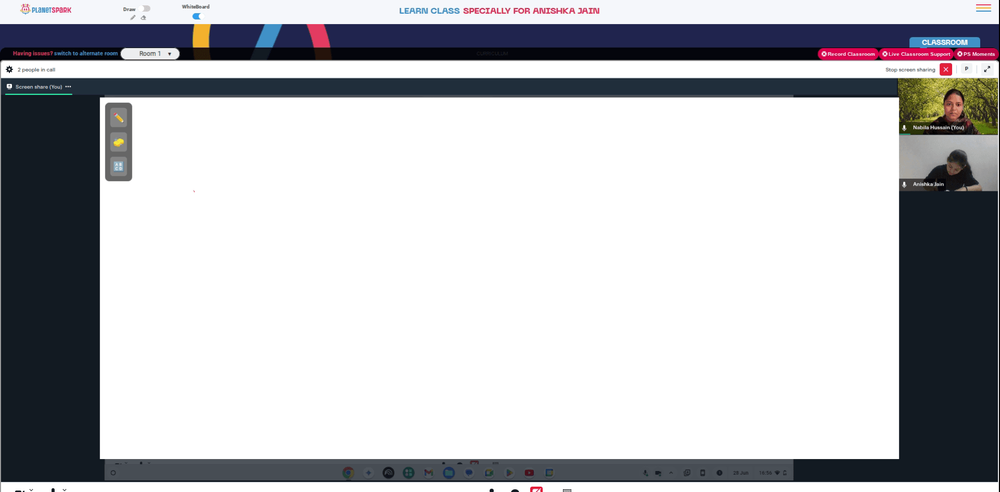The image size is (1000, 492).
Task: Open call settings gear icon
Action: tap(9, 70)
